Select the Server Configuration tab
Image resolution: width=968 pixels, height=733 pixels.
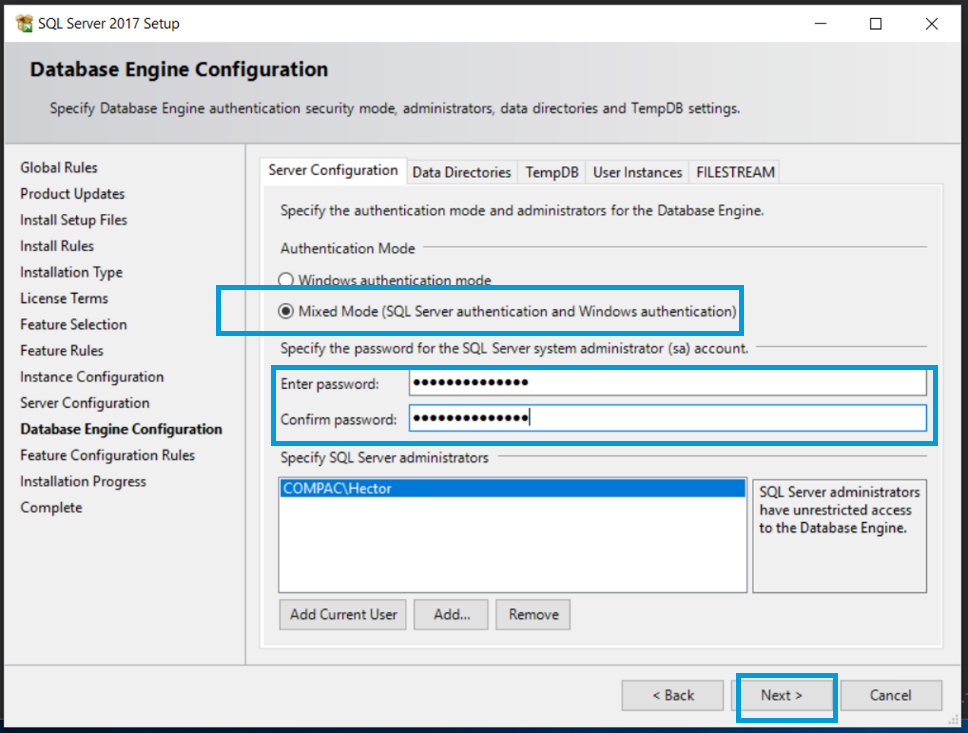(332, 171)
